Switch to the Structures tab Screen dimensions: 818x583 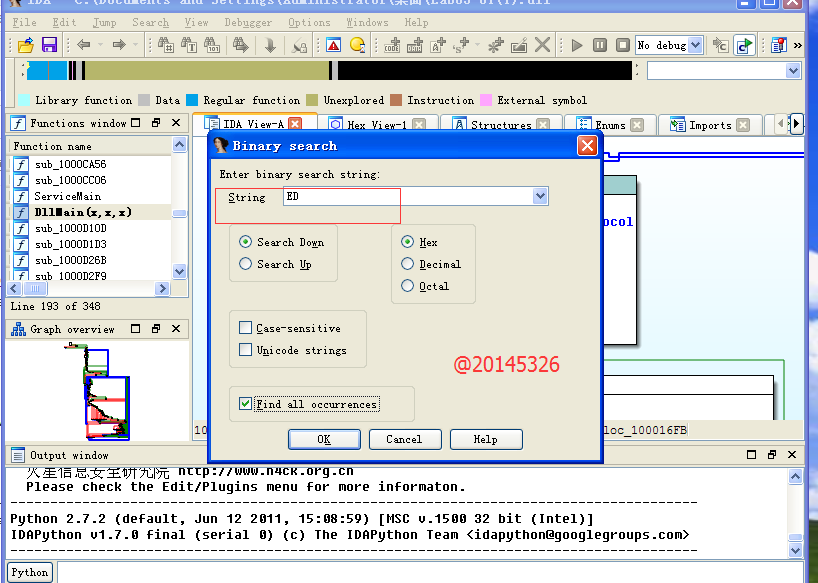tap(500, 125)
